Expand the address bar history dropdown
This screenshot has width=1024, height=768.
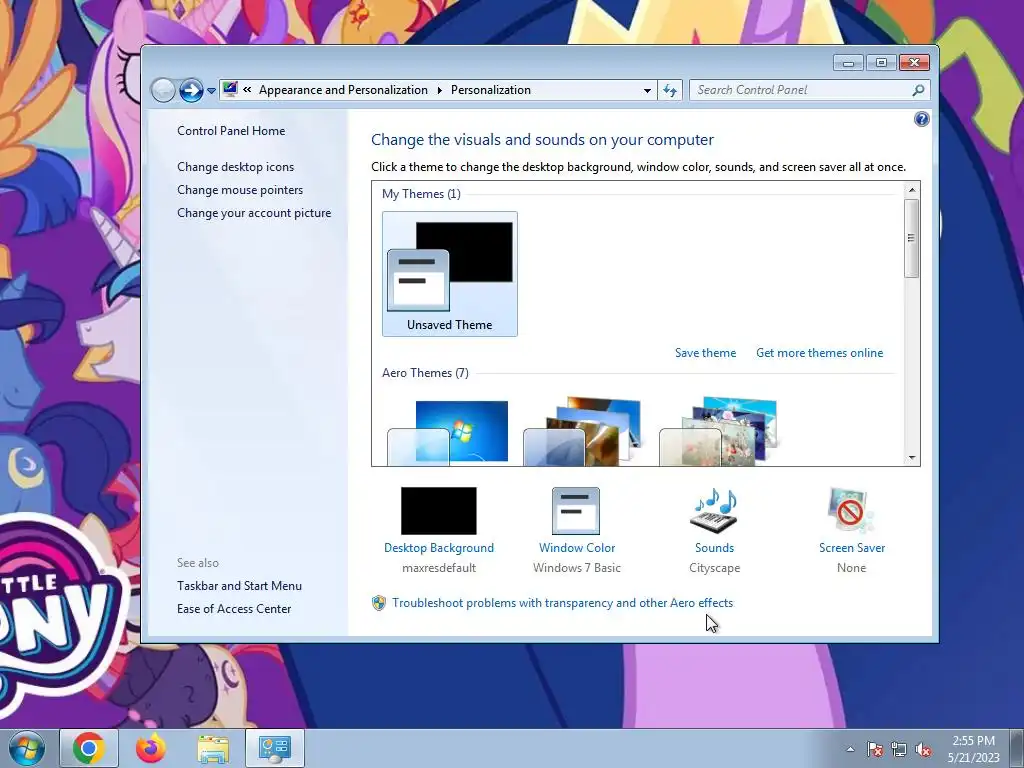647,90
